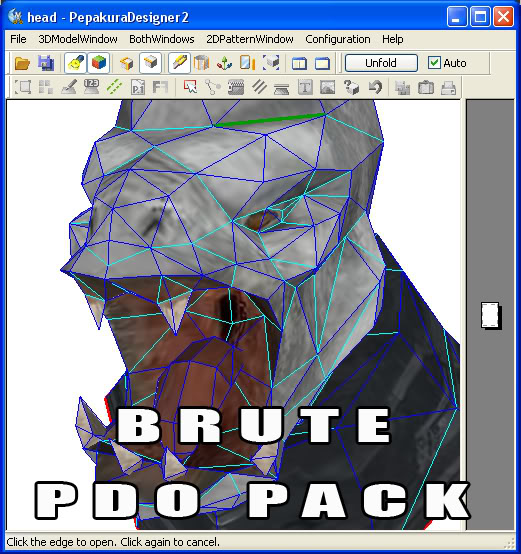The height and width of the screenshot is (554, 521).
Task: Open the Help menu
Action: point(393,39)
